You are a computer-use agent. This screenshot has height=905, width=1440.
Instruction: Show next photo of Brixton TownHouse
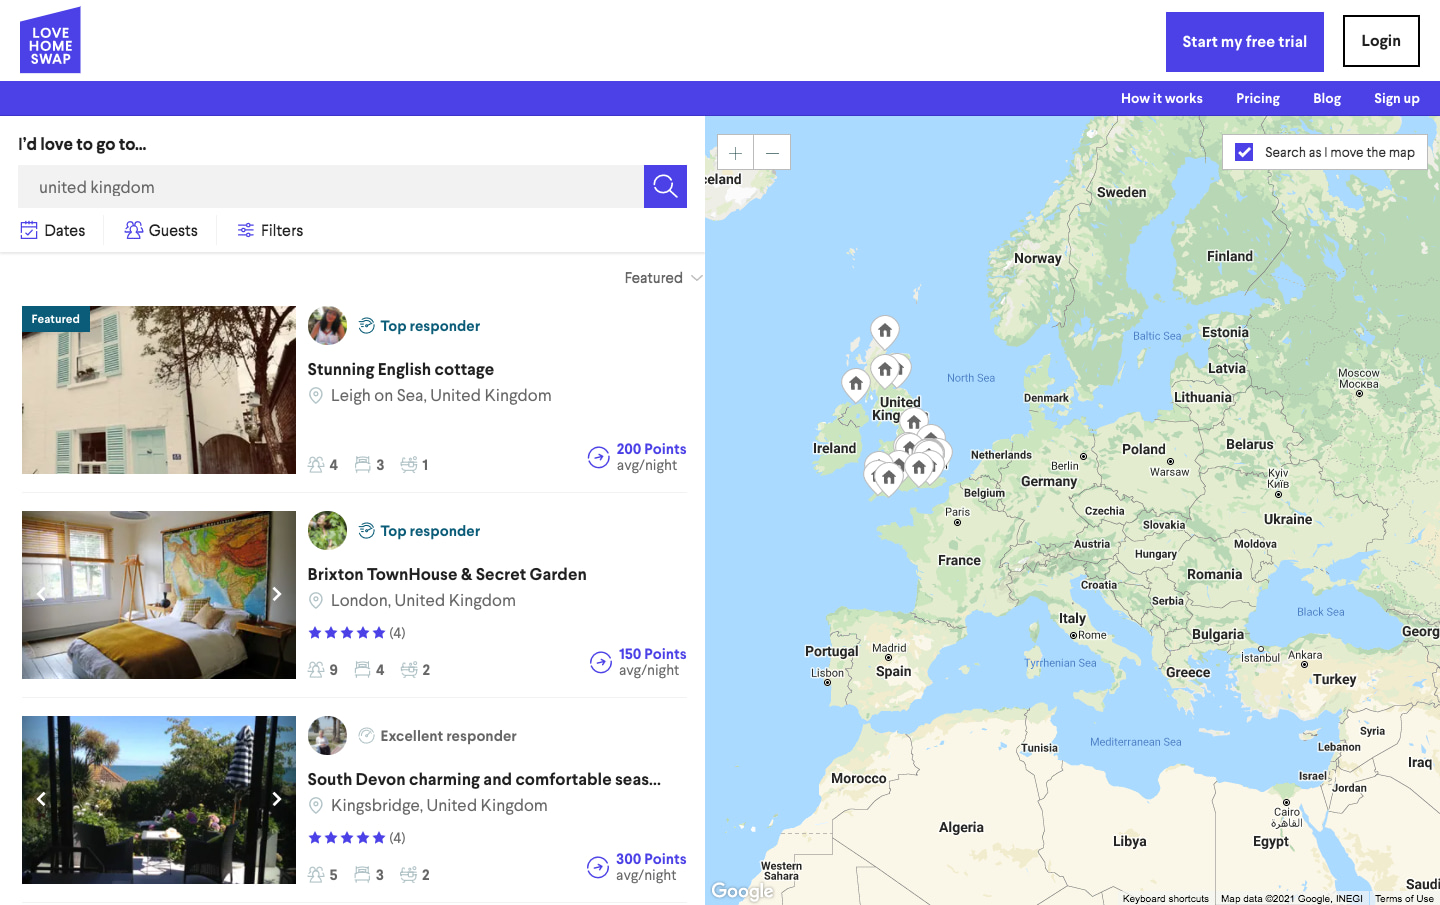coord(277,594)
